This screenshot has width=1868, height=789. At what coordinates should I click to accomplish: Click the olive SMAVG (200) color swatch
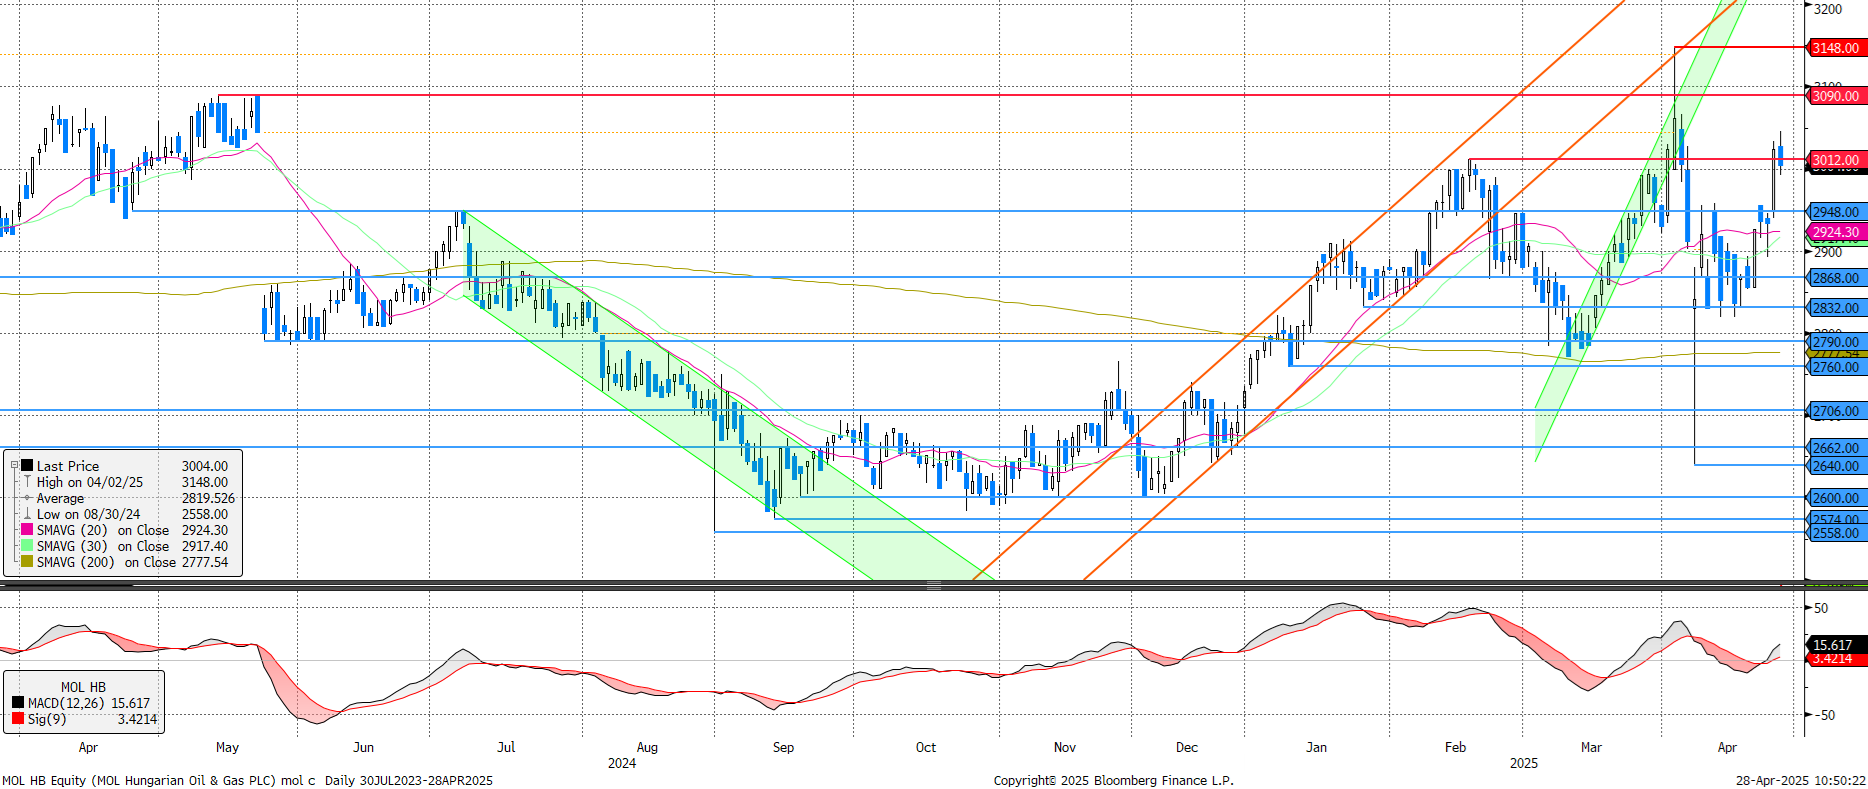27,562
